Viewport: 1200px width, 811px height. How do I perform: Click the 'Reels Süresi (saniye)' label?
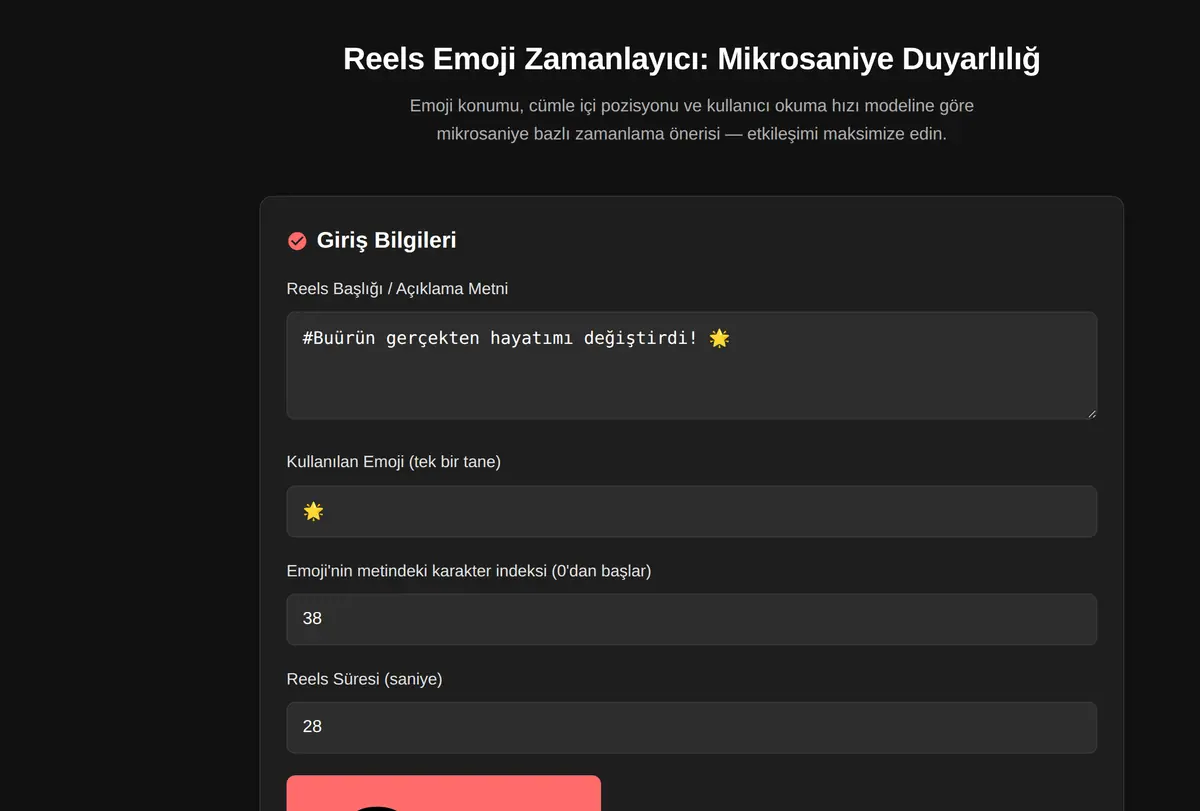tap(364, 679)
